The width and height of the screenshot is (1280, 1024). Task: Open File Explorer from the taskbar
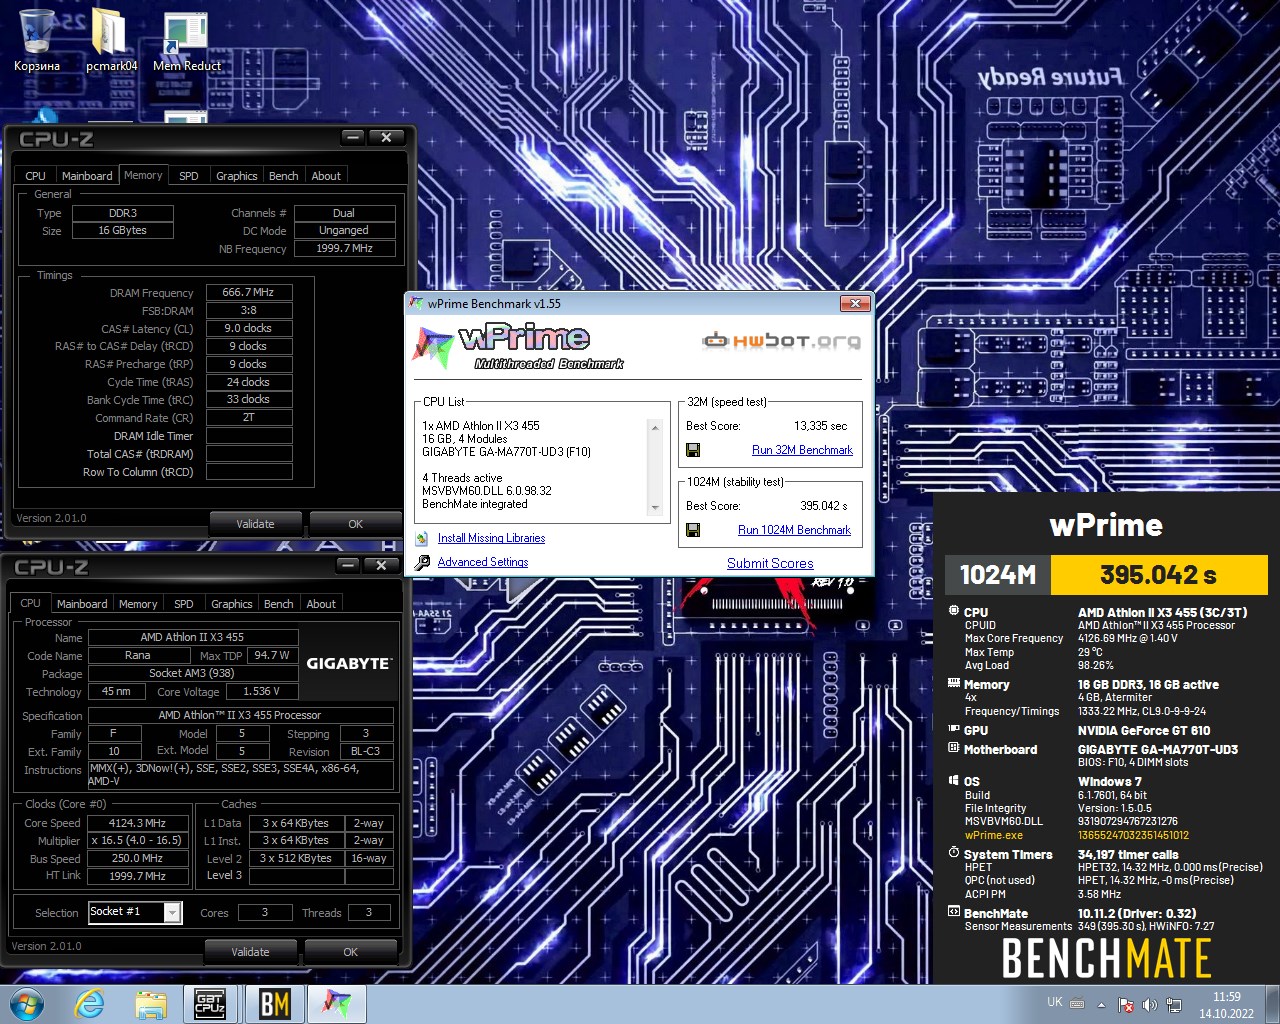click(x=151, y=1004)
